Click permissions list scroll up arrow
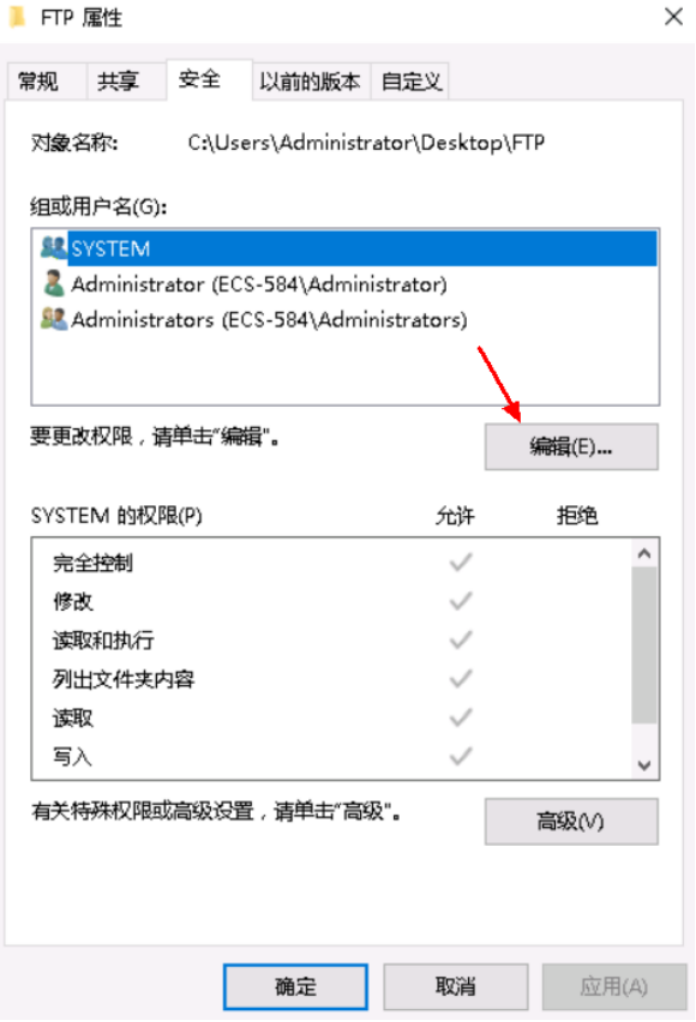 (x=645, y=554)
